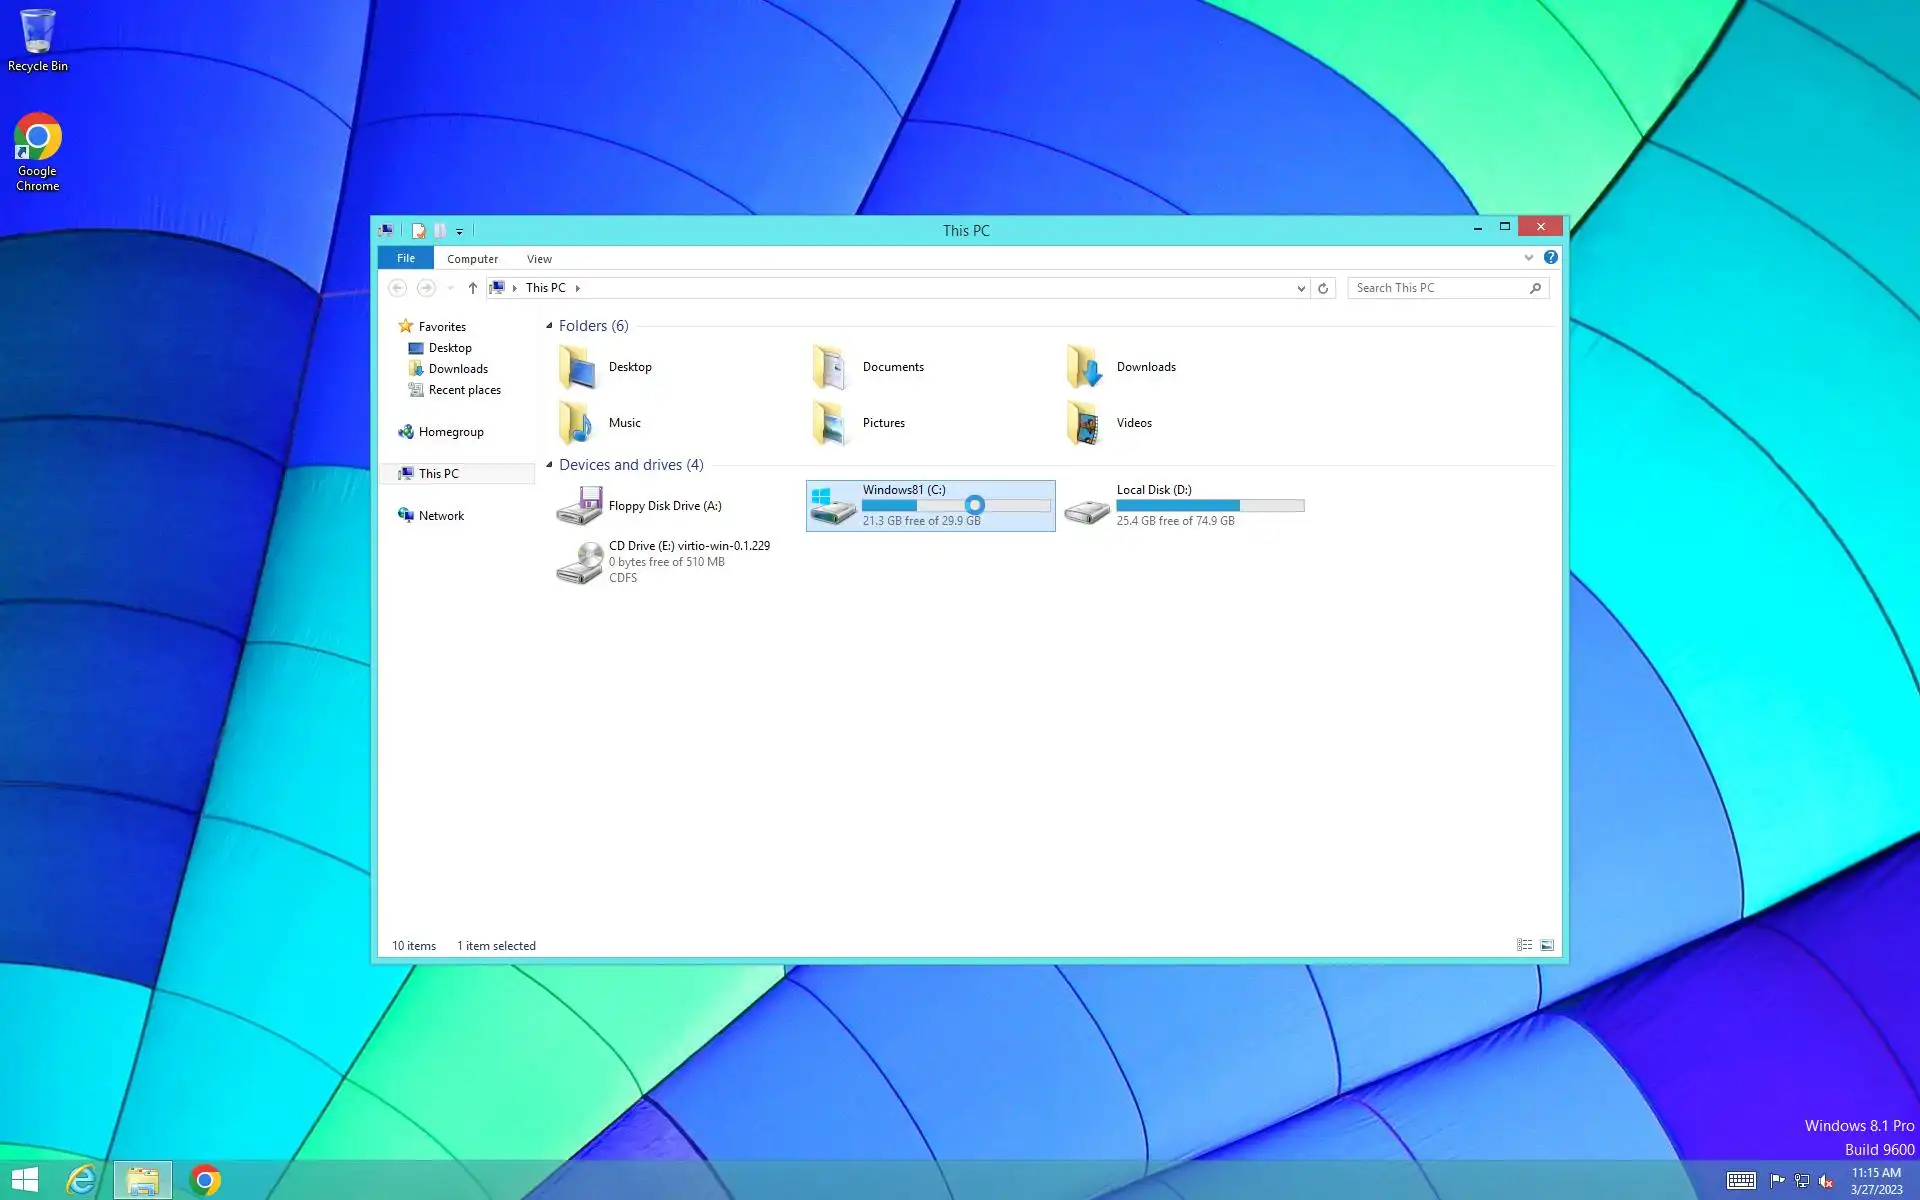Viewport: 1920px width, 1200px height.
Task: Open the blue File menu button
Action: 405,258
